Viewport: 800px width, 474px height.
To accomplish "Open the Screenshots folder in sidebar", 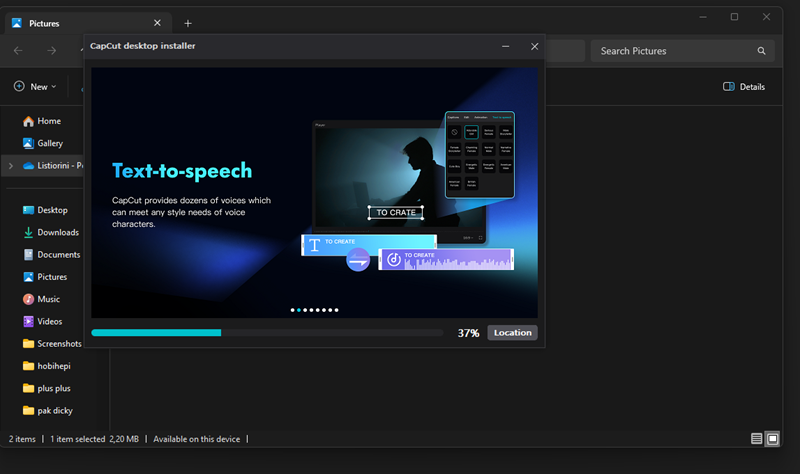I will click(x=58, y=343).
